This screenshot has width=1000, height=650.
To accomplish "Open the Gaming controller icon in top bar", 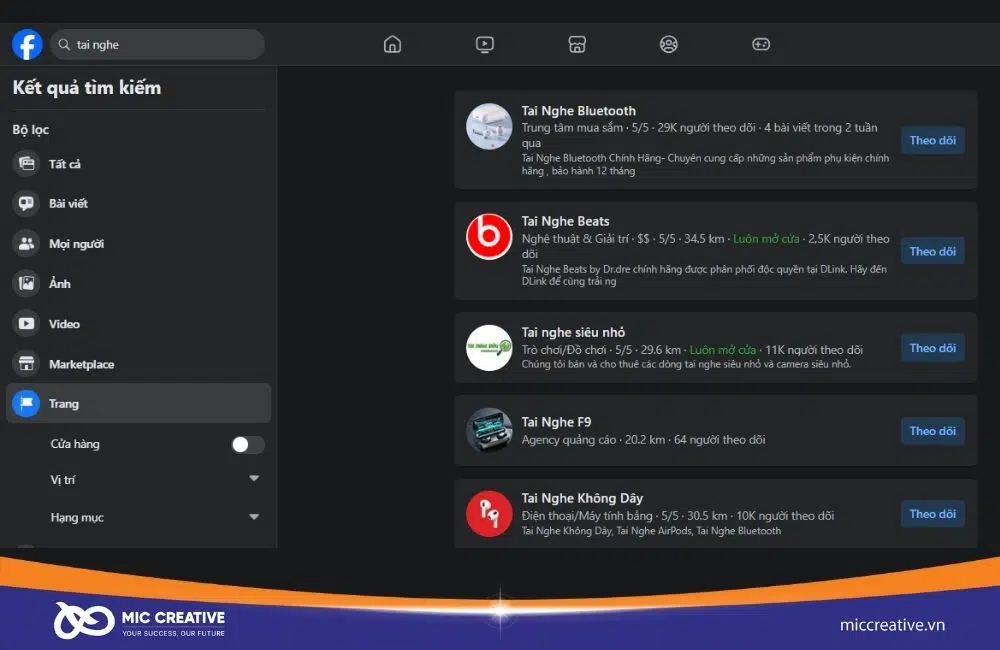I will (x=761, y=44).
